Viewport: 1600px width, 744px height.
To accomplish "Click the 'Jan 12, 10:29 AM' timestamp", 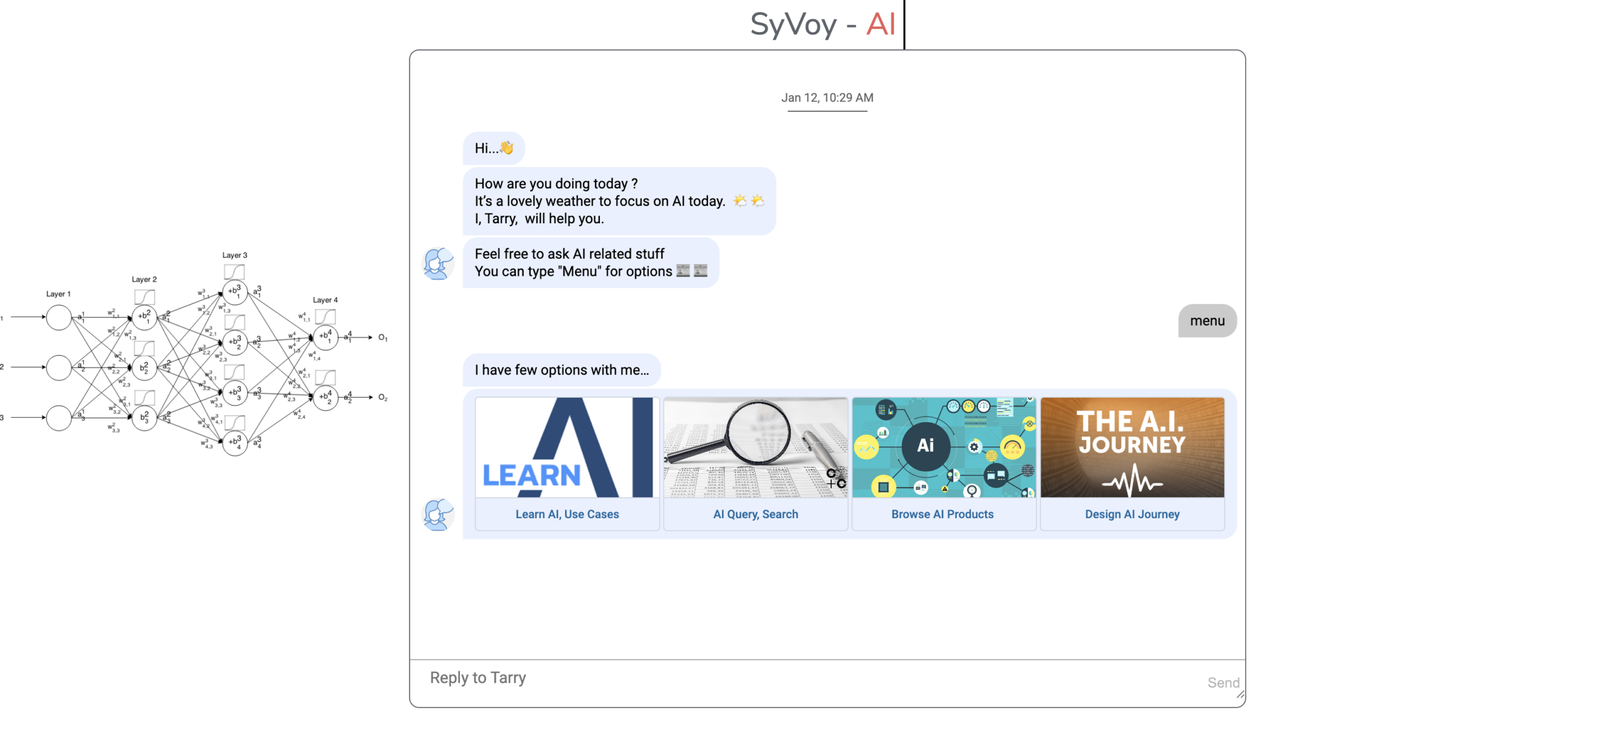I will click(827, 98).
